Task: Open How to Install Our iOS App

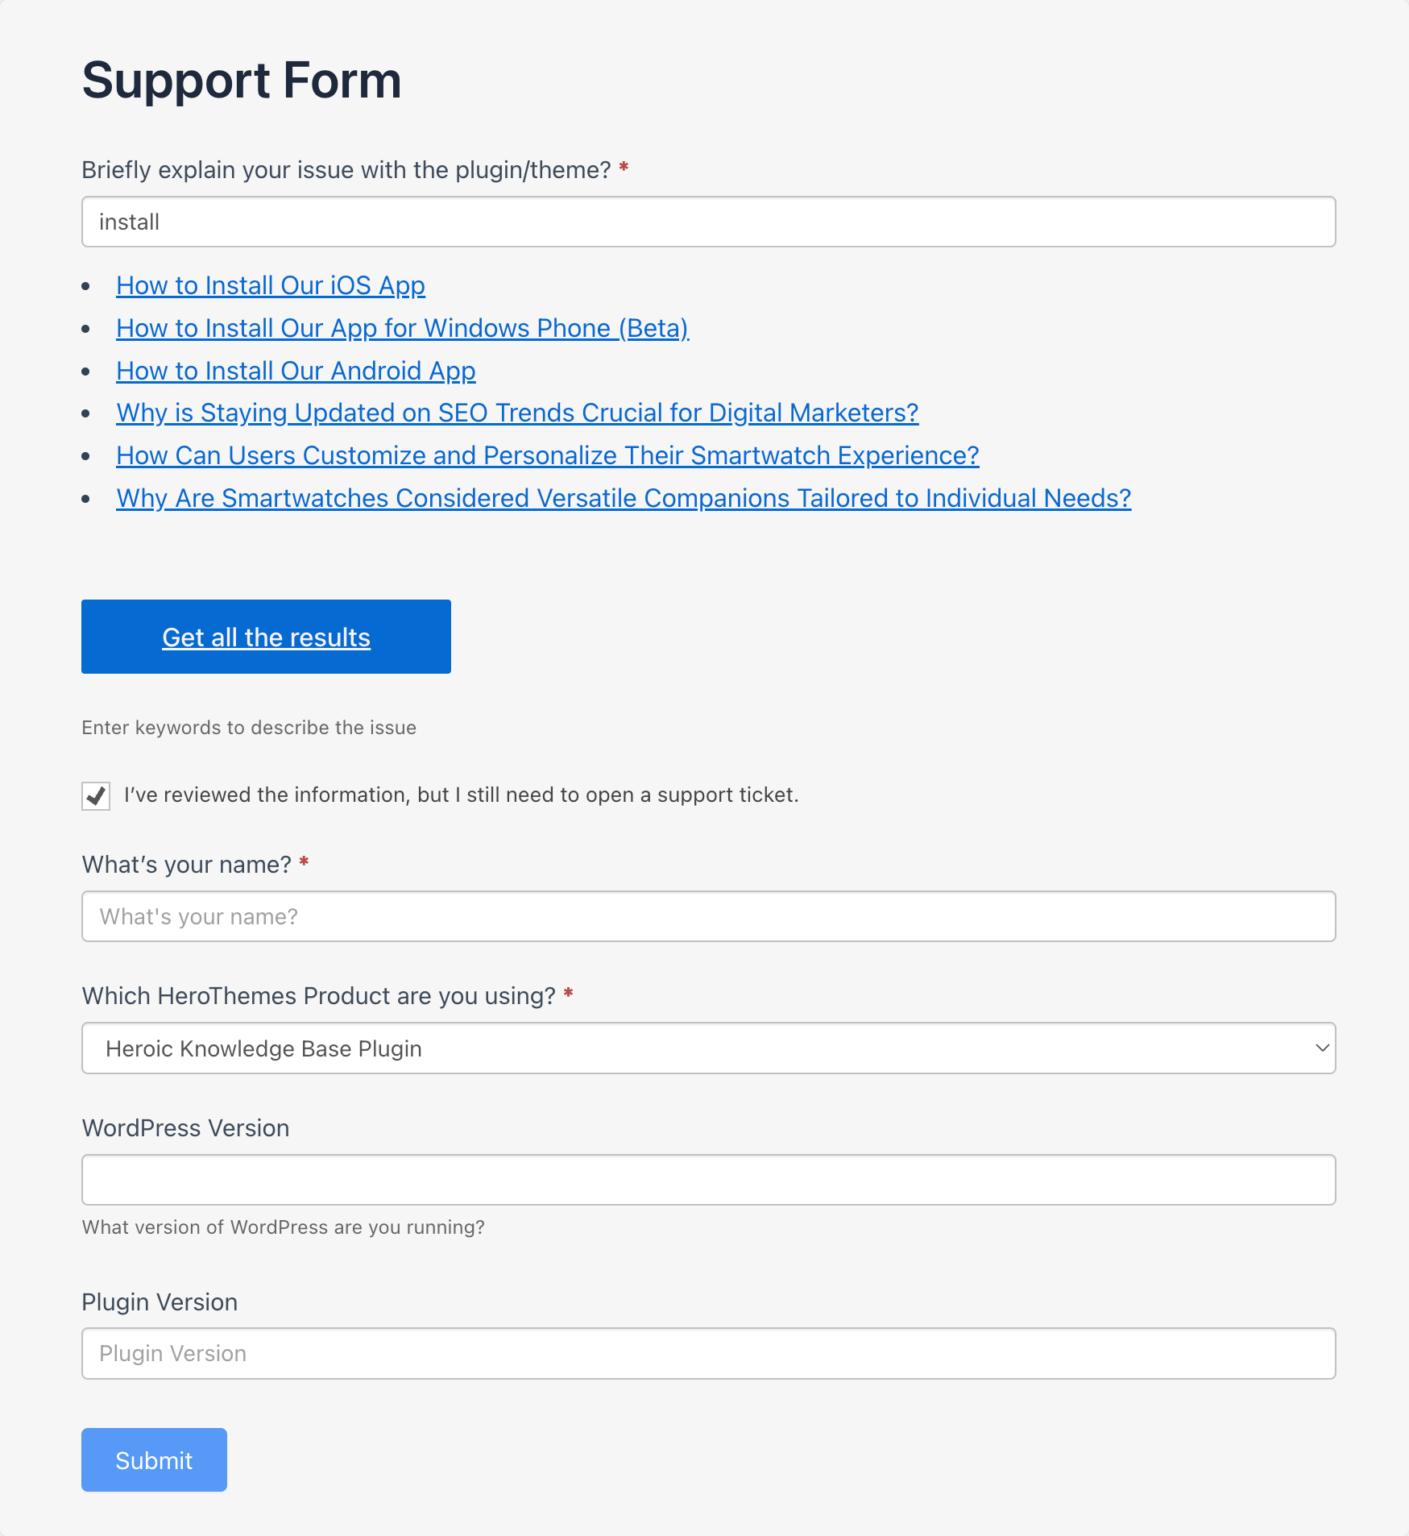Action: 270,285
